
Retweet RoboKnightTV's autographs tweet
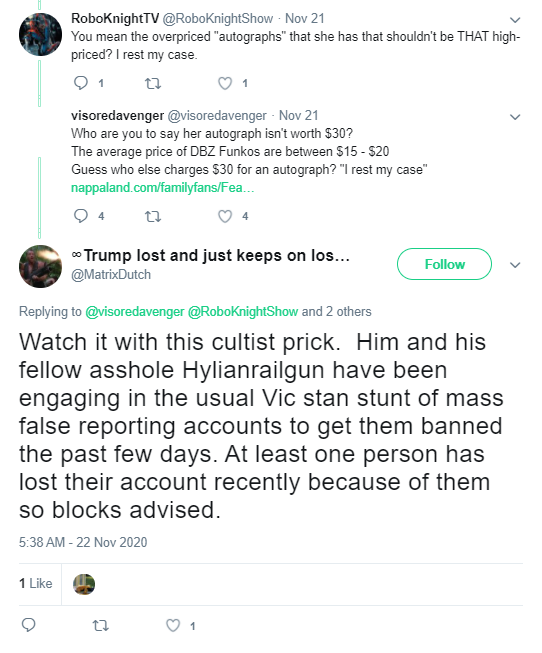click(153, 84)
